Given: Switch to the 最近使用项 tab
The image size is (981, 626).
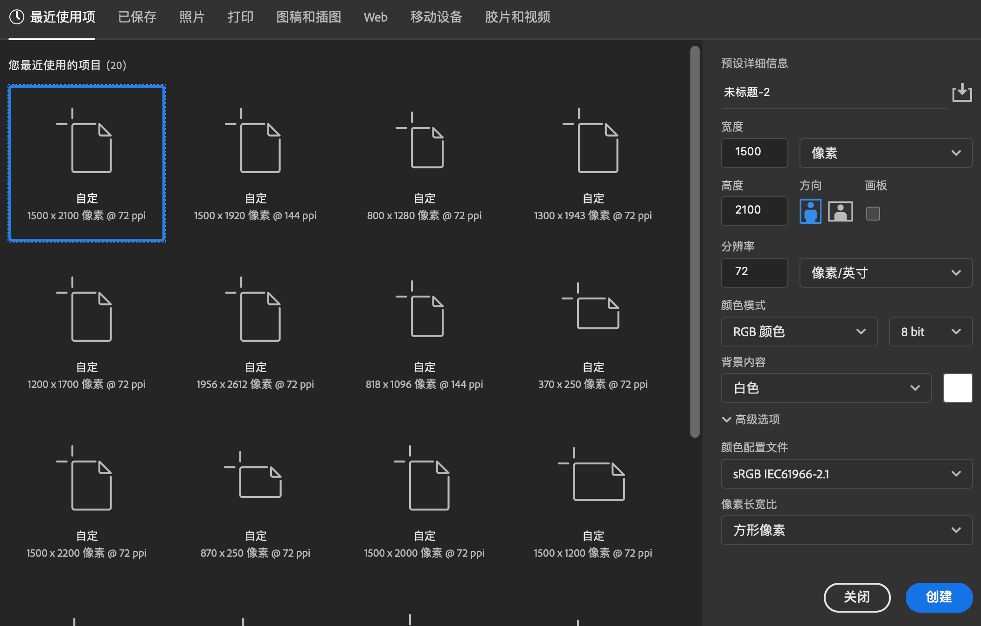Looking at the screenshot, I should click(x=52, y=18).
